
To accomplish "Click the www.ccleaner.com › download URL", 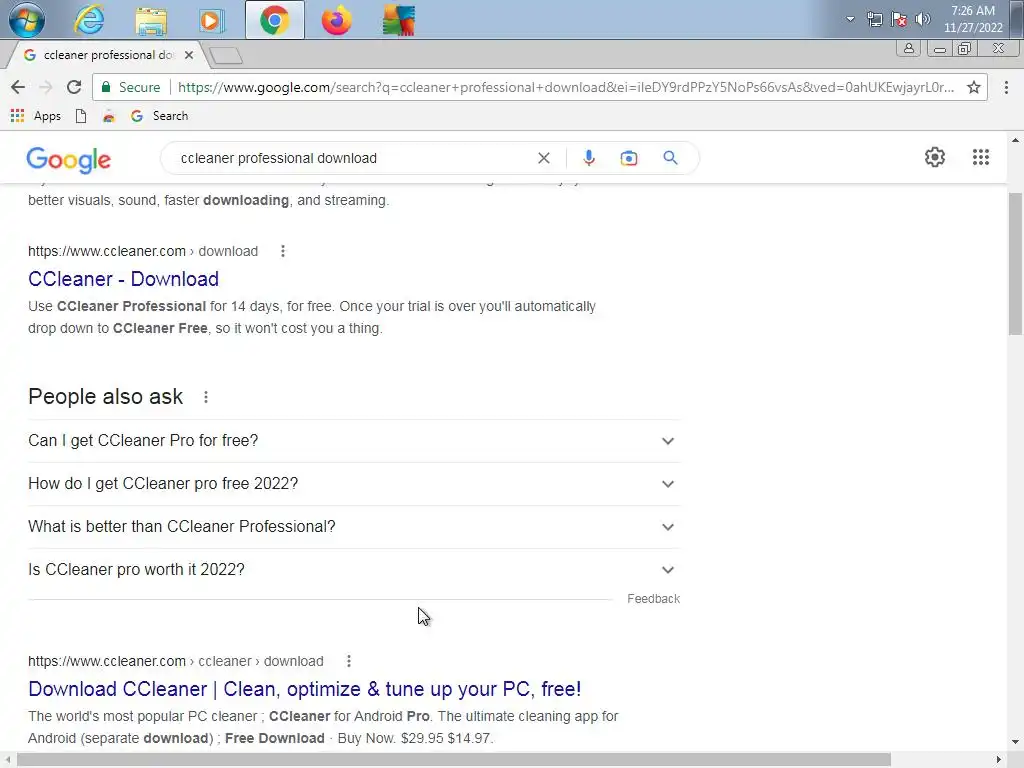I will tap(143, 251).
